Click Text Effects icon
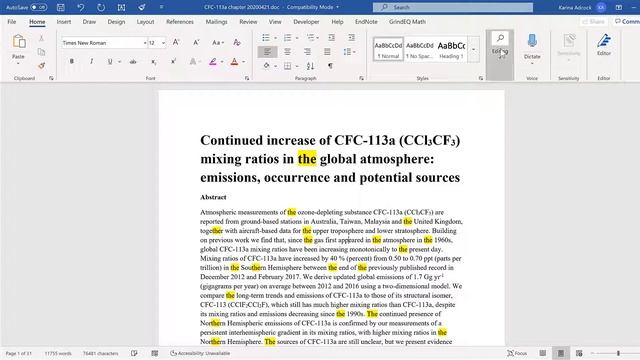 193,62
